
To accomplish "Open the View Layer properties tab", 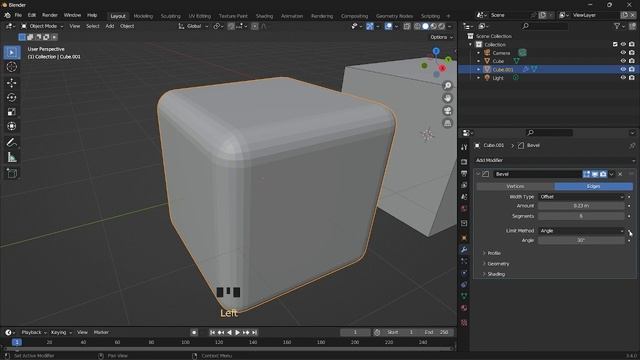I will 464,185.
